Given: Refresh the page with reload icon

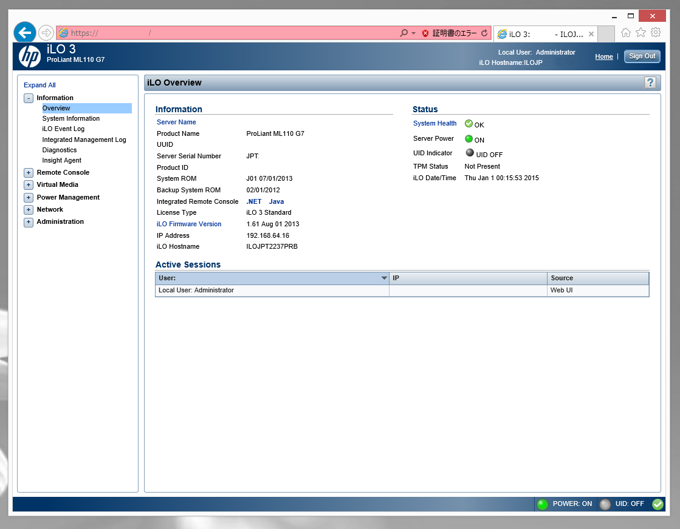Looking at the screenshot, I should click(484, 33).
